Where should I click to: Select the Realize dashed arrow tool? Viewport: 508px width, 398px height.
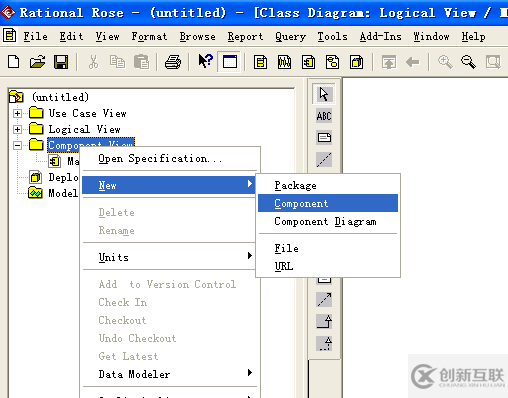pyautogui.click(x=324, y=343)
